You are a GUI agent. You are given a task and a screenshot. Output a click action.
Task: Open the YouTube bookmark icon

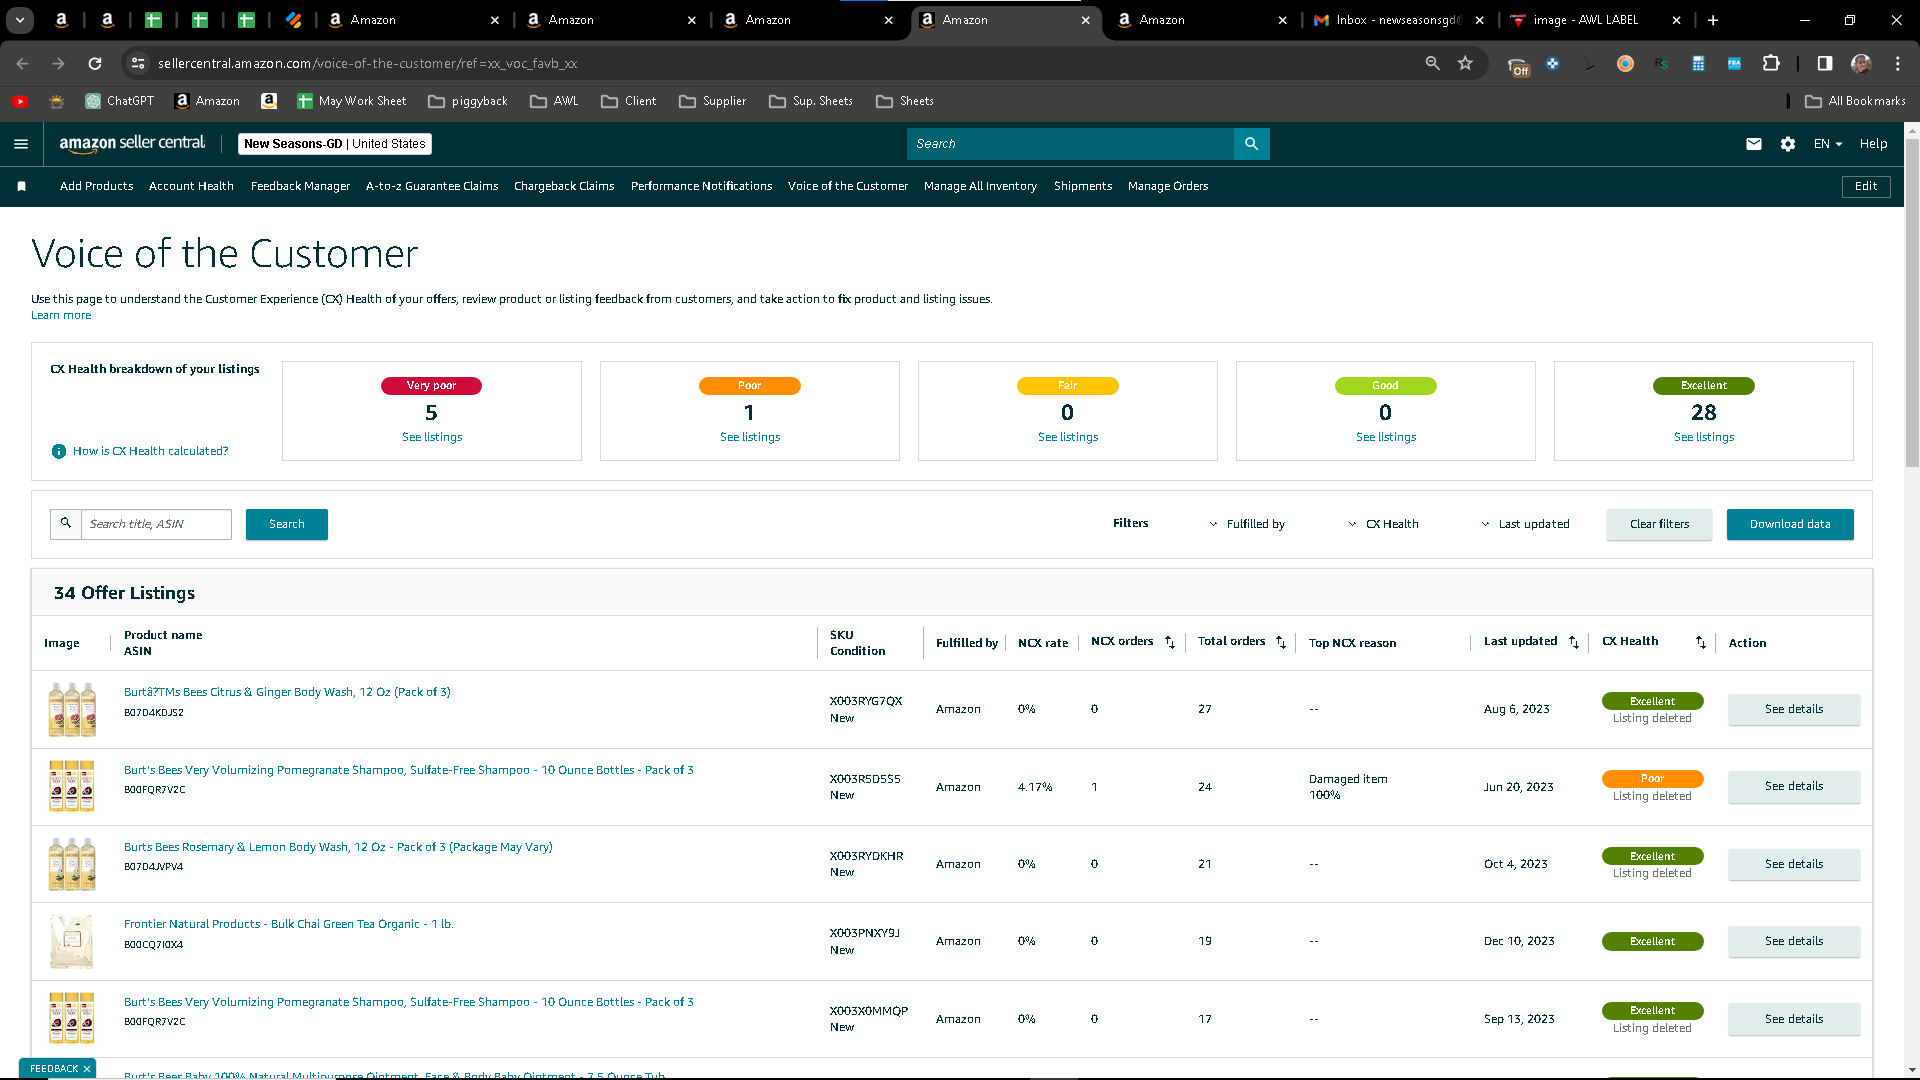20,101
